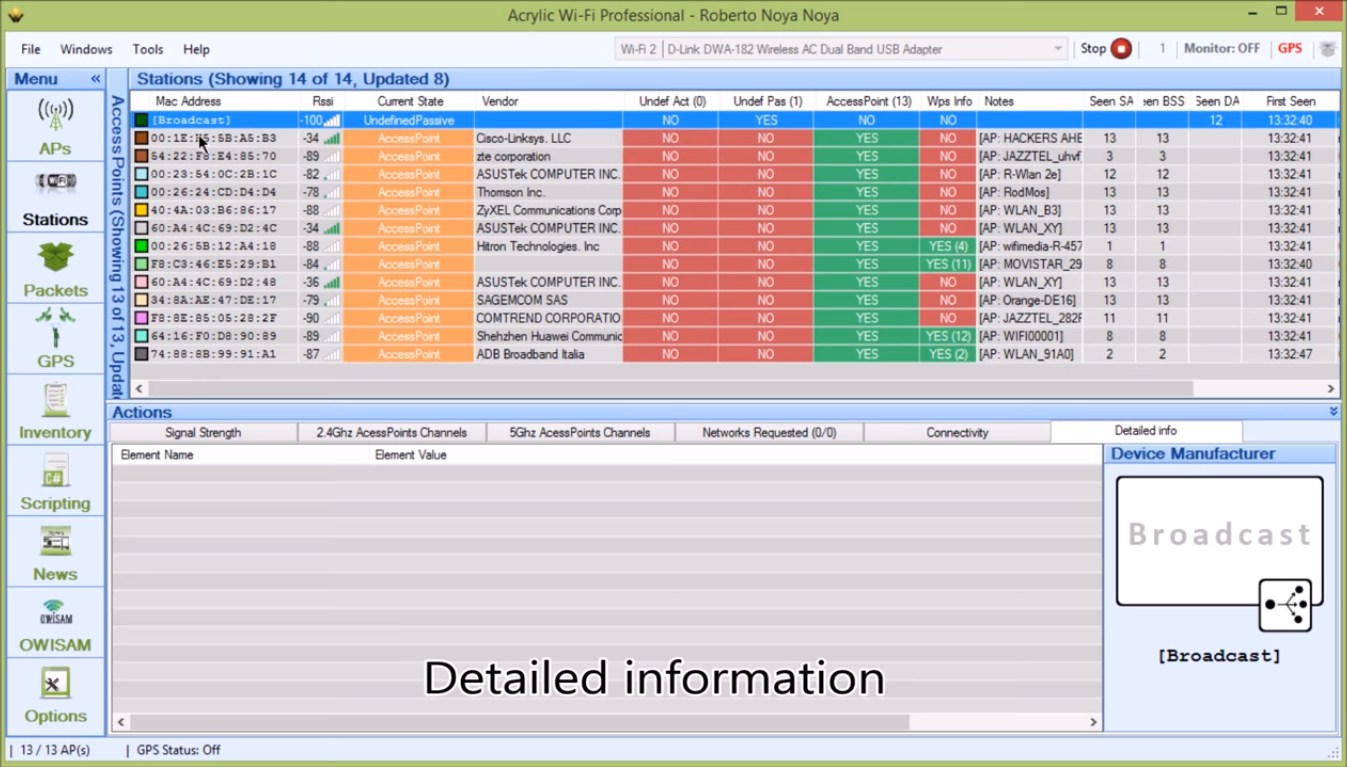Click green swatch of 00:26:5B:12:A4:18 row
1347x767 pixels.
pyautogui.click(x=141, y=246)
